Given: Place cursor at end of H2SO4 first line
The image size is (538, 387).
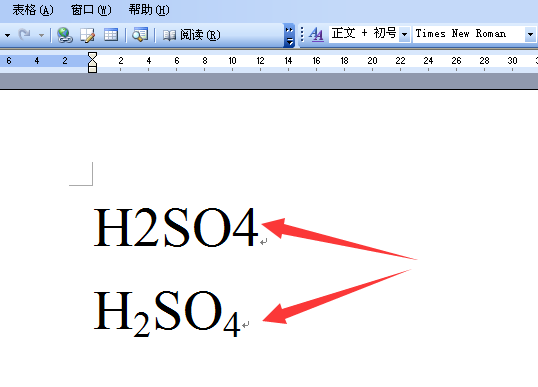Looking at the screenshot, I should pos(259,227).
